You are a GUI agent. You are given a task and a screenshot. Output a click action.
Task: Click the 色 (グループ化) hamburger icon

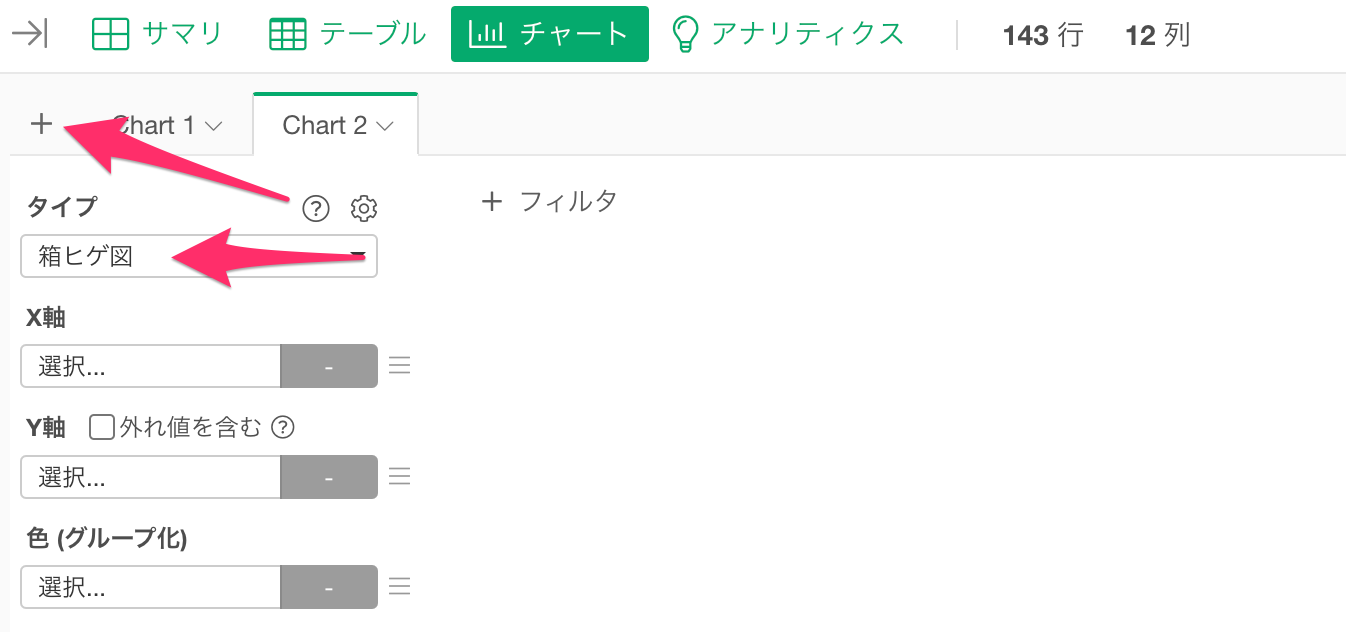400,587
